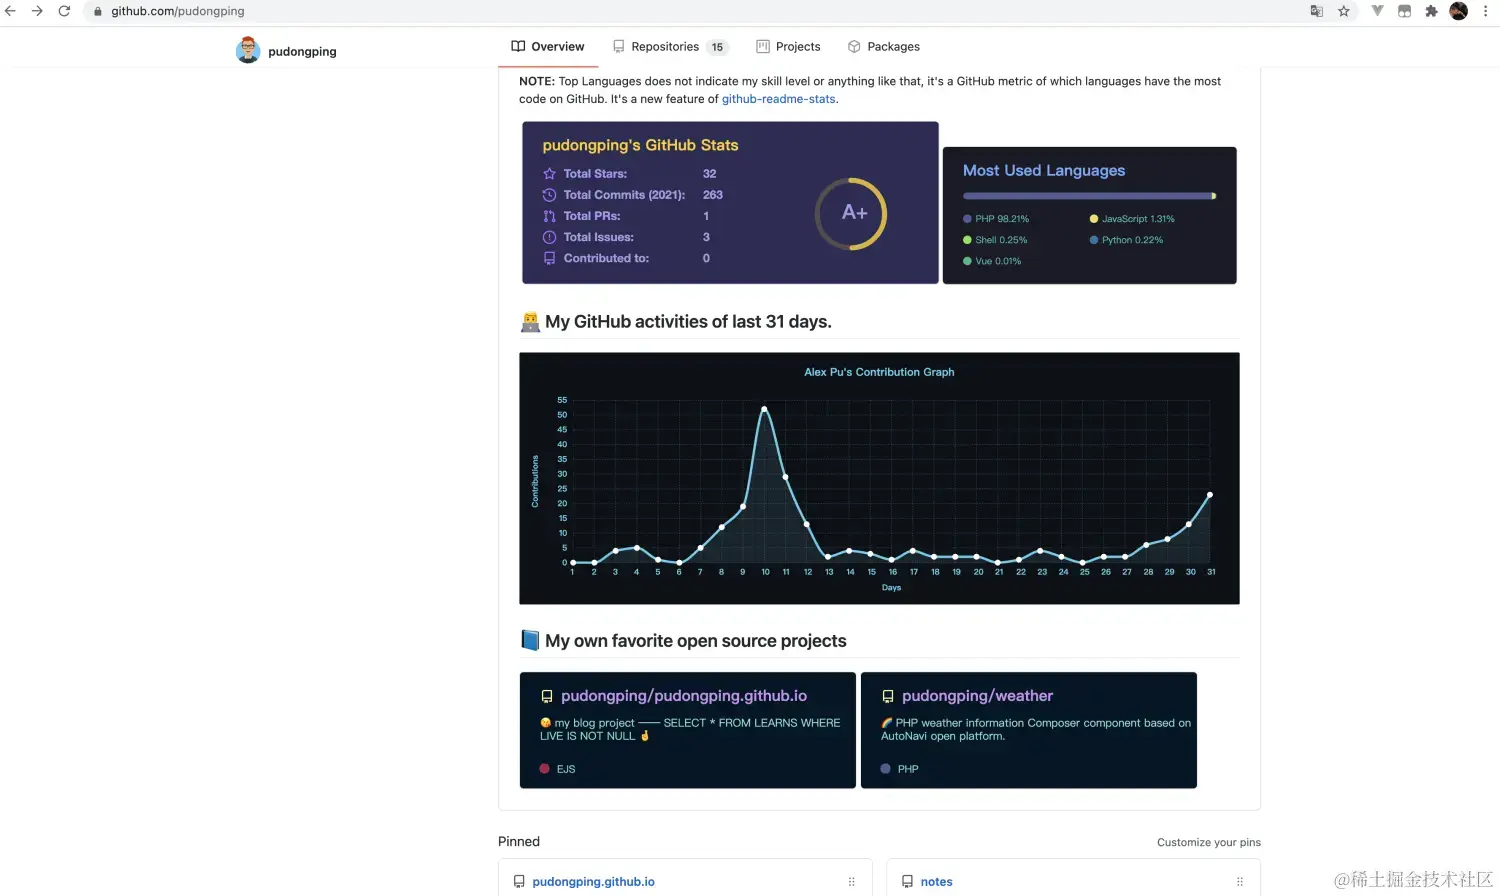Switch to the Repositories tab

(x=670, y=47)
